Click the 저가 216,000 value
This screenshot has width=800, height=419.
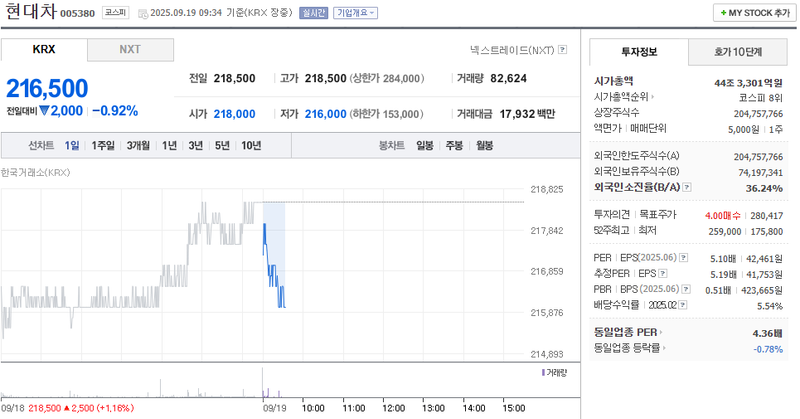pos(326,114)
